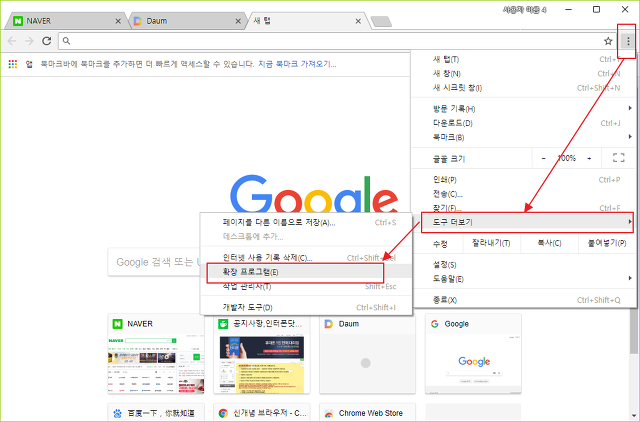Open the Daum most-visited thumbnail
640x422 pixels.
[367, 354]
